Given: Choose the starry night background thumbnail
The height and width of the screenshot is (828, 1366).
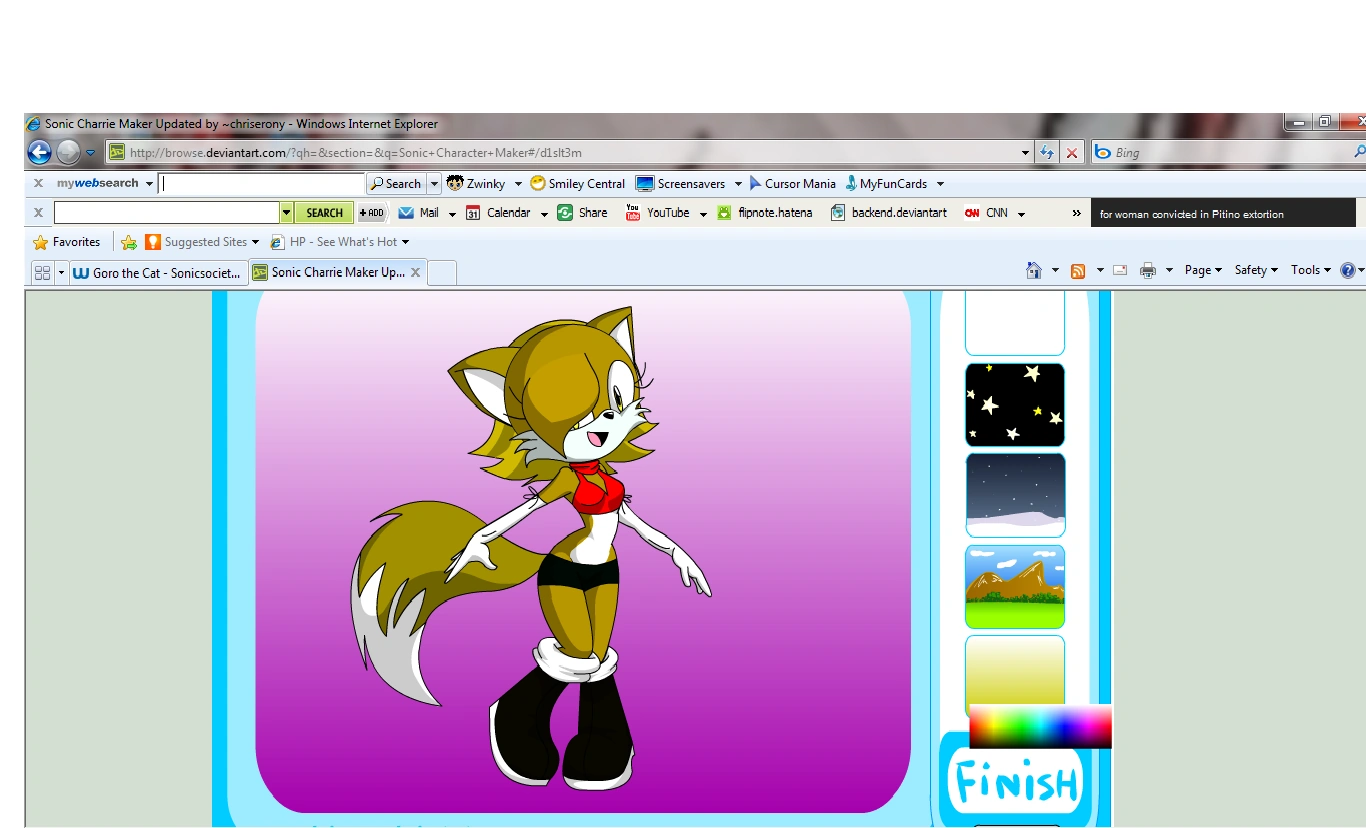Looking at the screenshot, I should pyautogui.click(x=1015, y=405).
